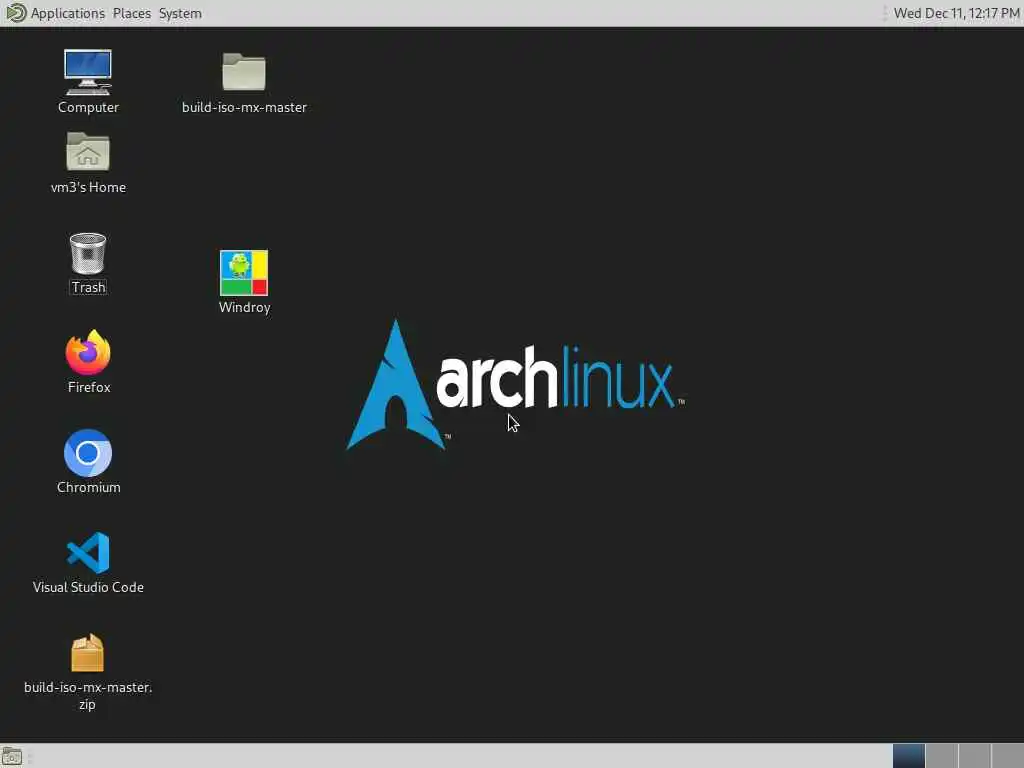
Task: Launch Windroy from the desktop
Action: [244, 273]
